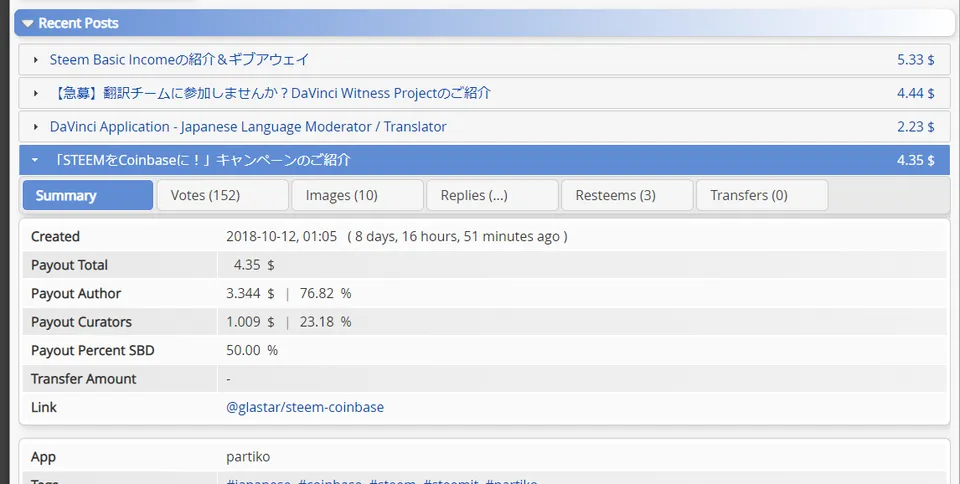The height and width of the screenshot is (484, 960).
Task: Click the Transfer Amount label
Action: pyautogui.click(x=83, y=379)
